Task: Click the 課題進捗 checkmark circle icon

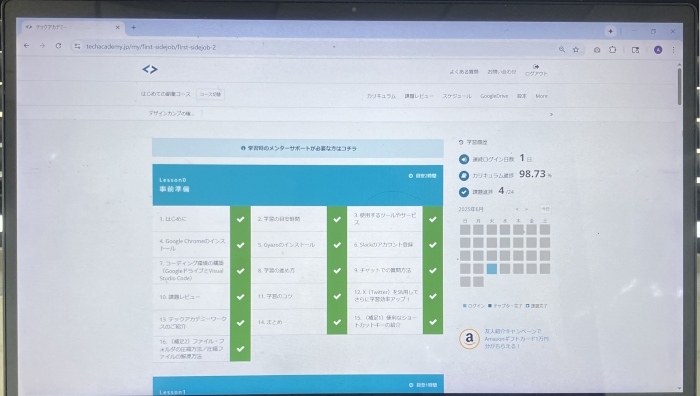Action: 464,192
